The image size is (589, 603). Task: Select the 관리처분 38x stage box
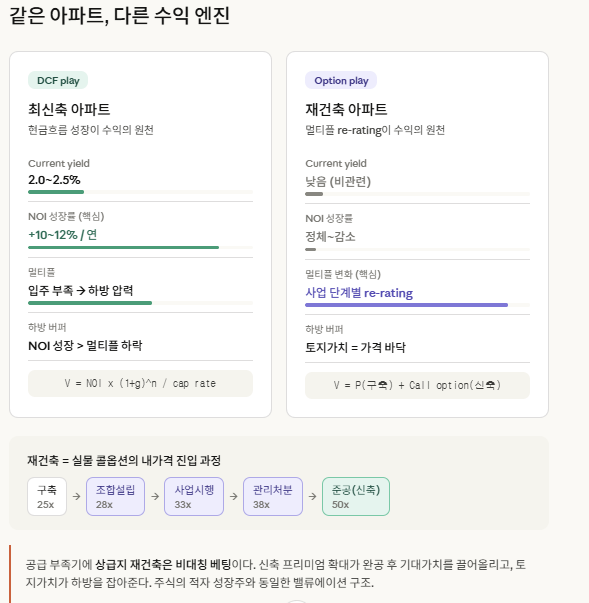273,496
